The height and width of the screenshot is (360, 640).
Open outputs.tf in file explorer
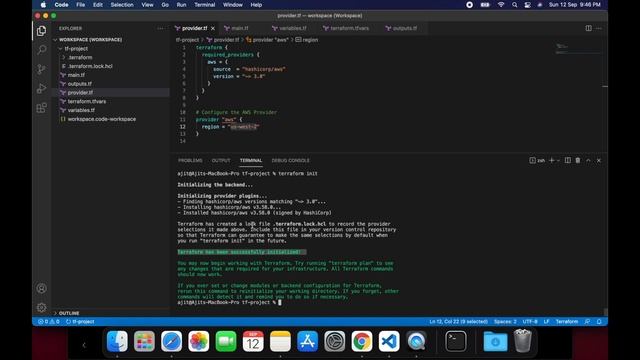tap(80, 84)
